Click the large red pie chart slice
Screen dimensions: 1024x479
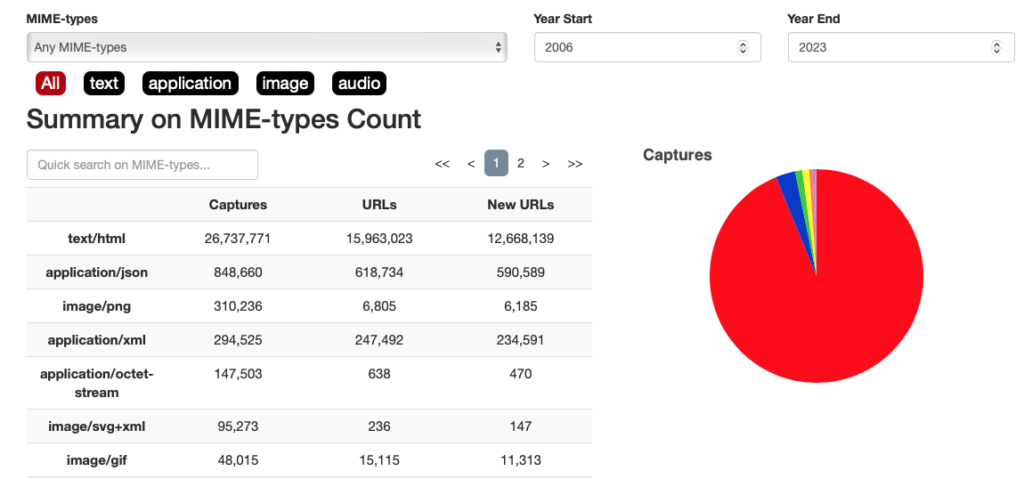810,300
